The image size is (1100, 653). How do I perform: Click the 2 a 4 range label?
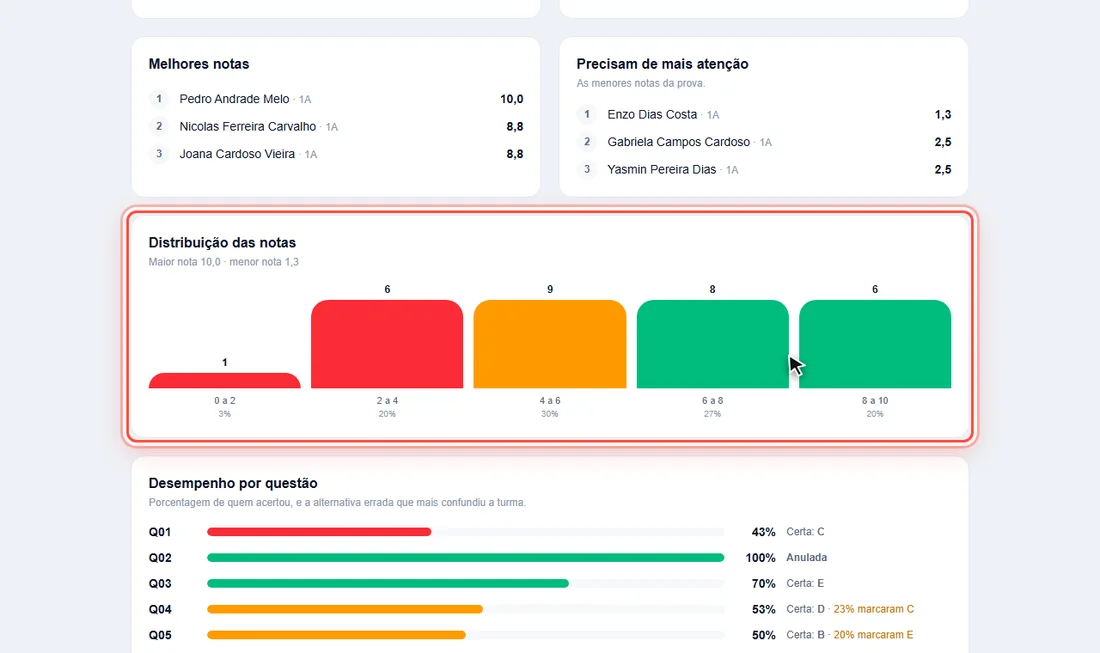click(387, 400)
